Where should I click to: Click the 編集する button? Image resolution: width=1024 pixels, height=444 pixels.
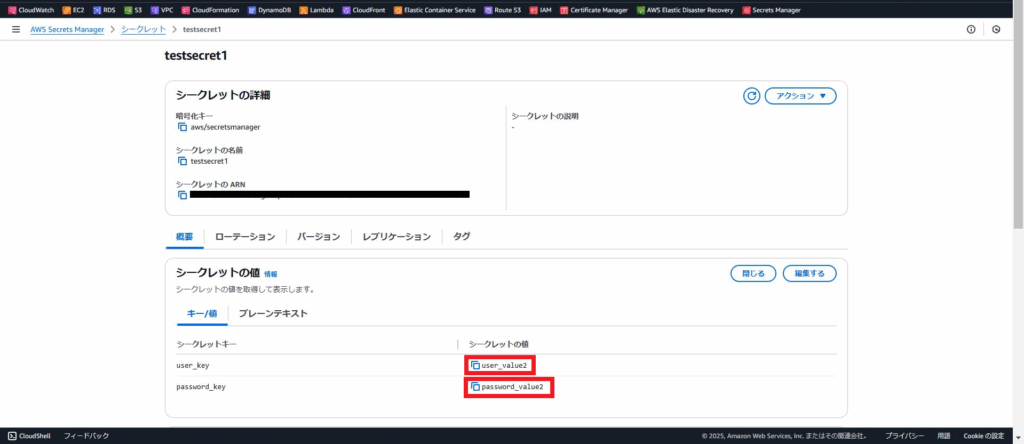(x=809, y=273)
